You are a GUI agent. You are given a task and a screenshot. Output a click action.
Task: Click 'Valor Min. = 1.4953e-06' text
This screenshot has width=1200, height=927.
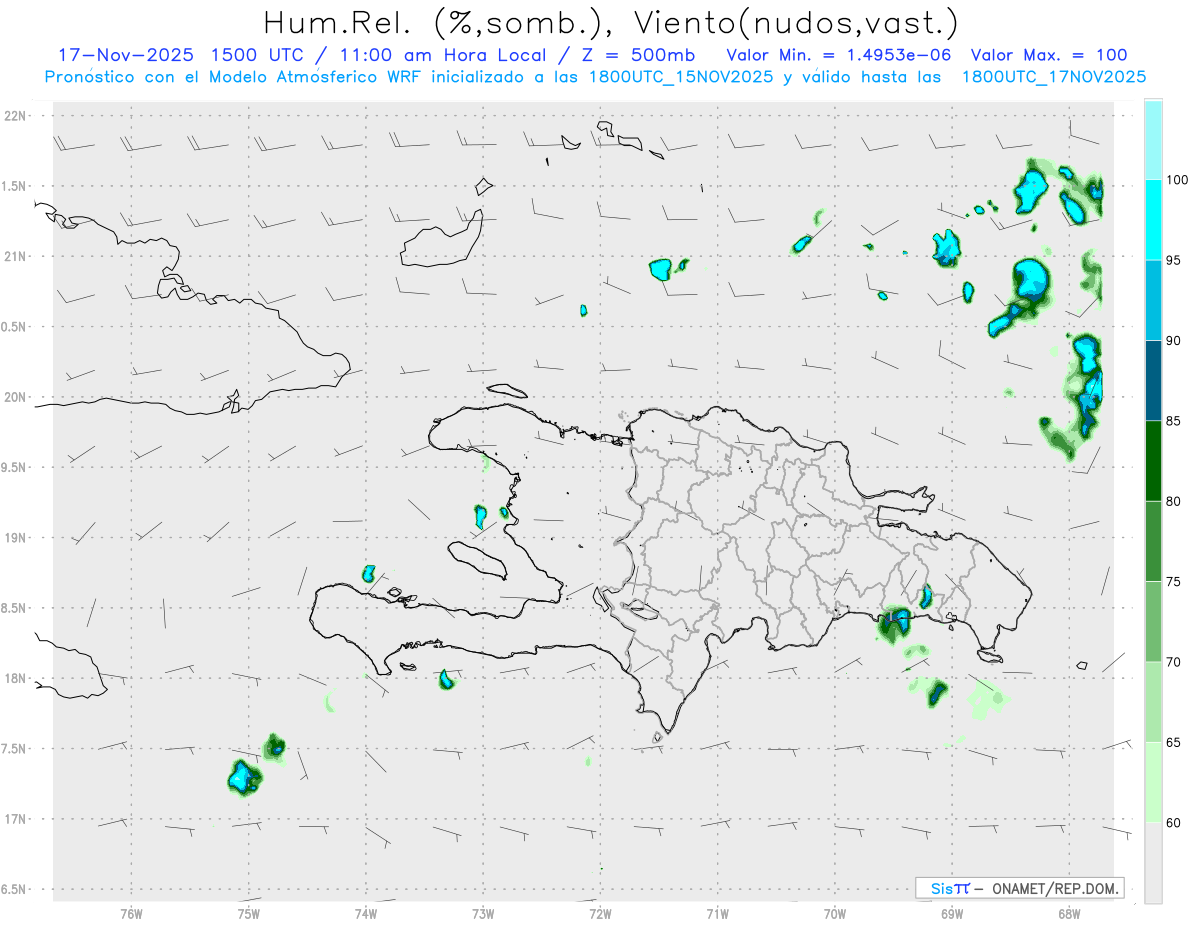(x=838, y=56)
